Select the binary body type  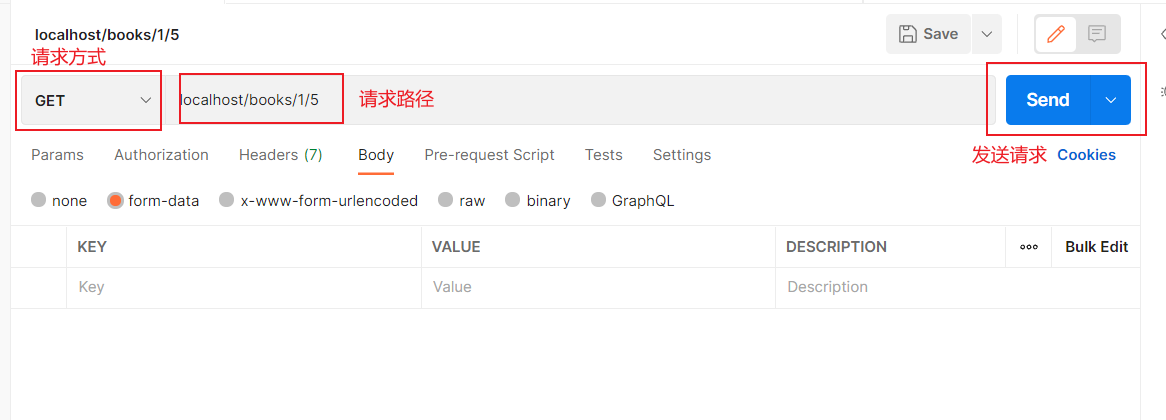tap(538, 201)
